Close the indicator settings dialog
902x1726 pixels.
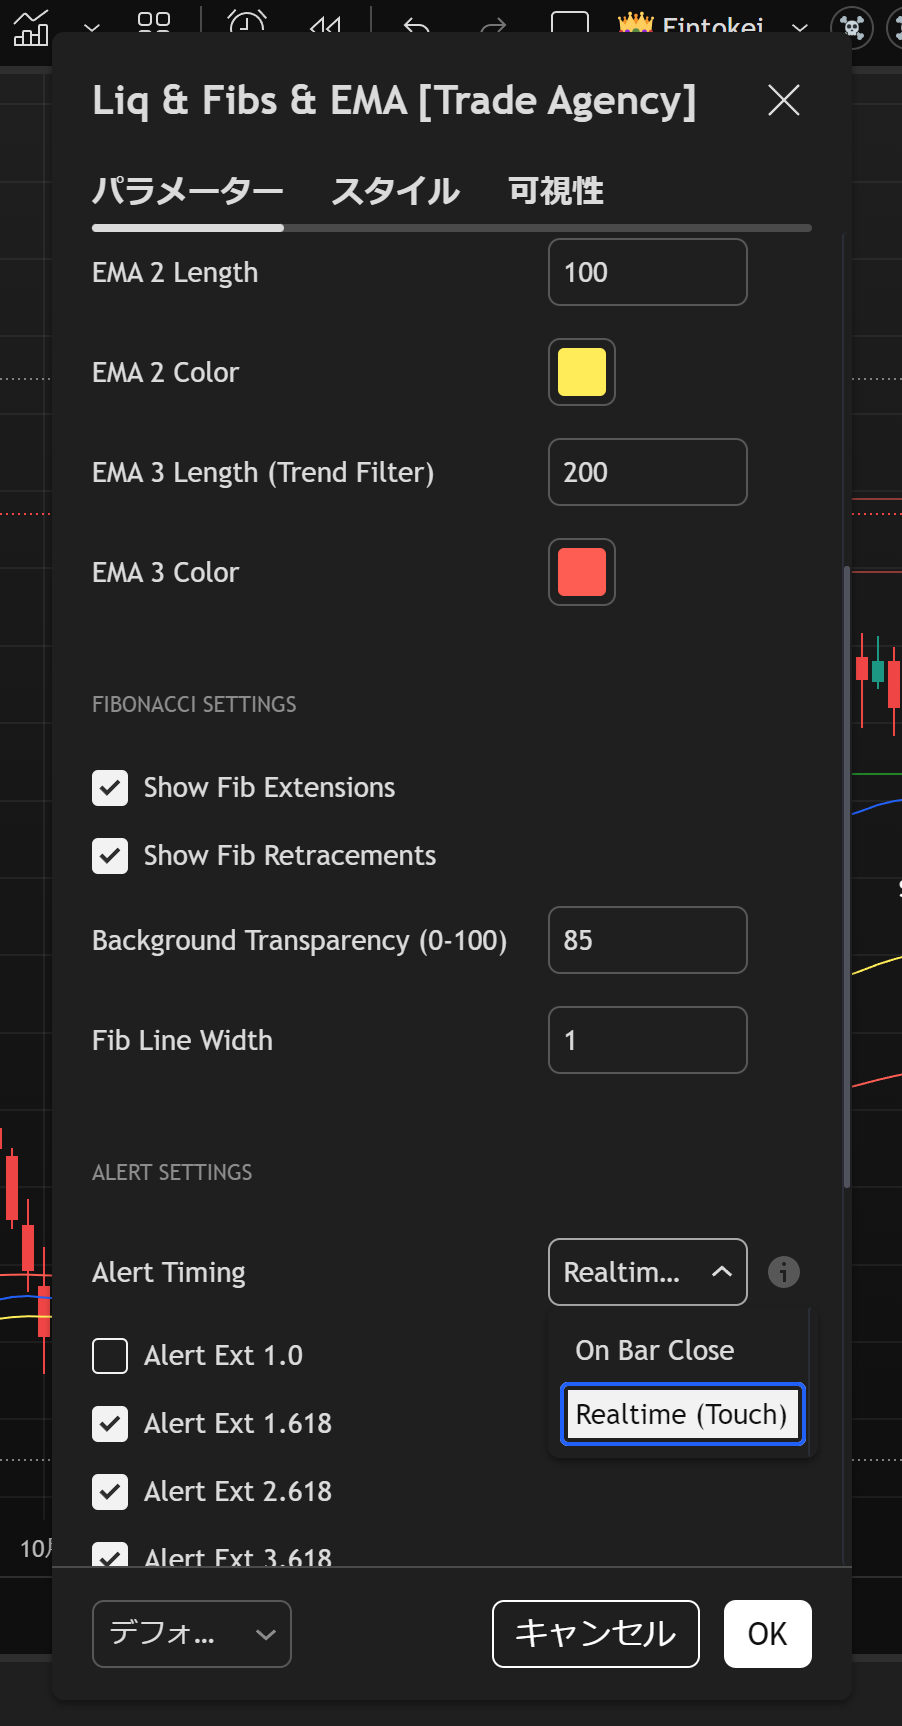coord(783,100)
